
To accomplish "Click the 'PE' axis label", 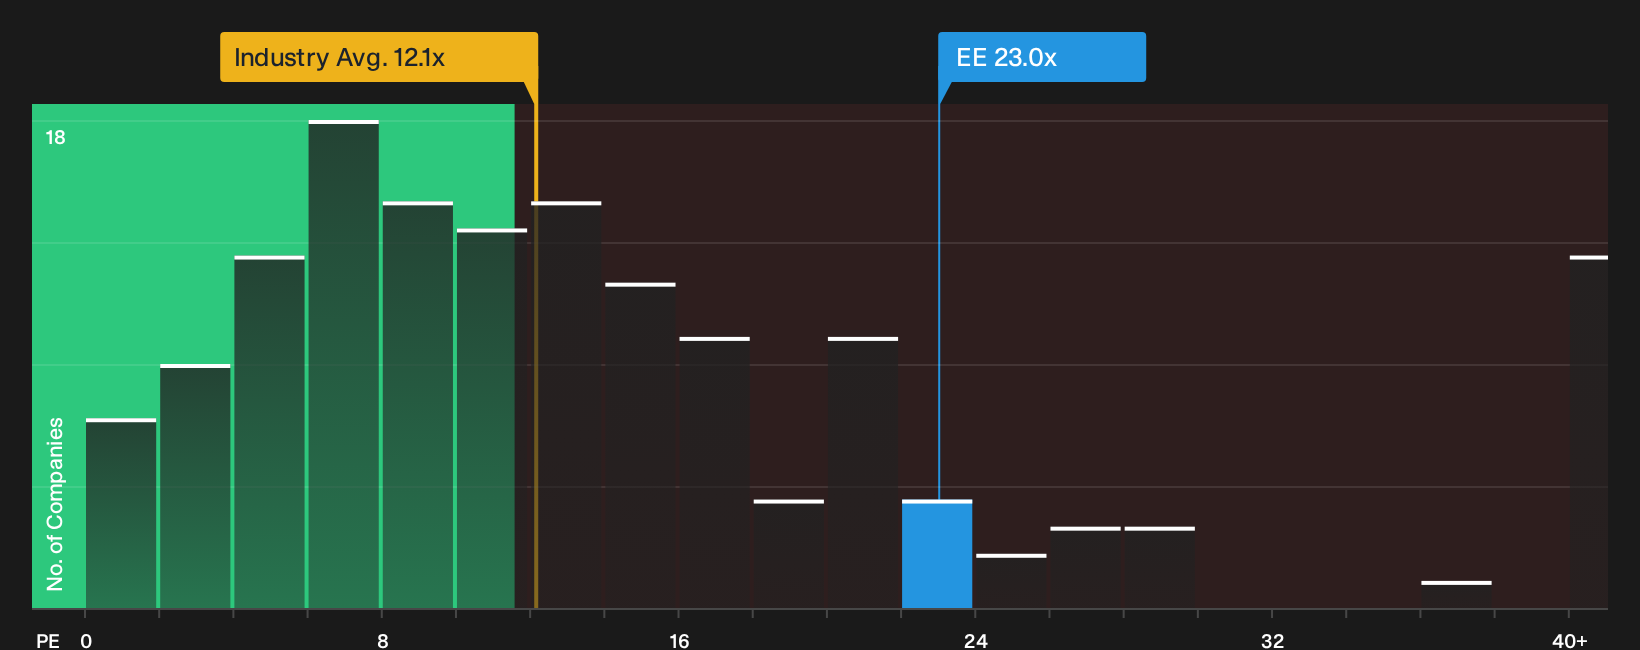I will (x=48, y=640).
